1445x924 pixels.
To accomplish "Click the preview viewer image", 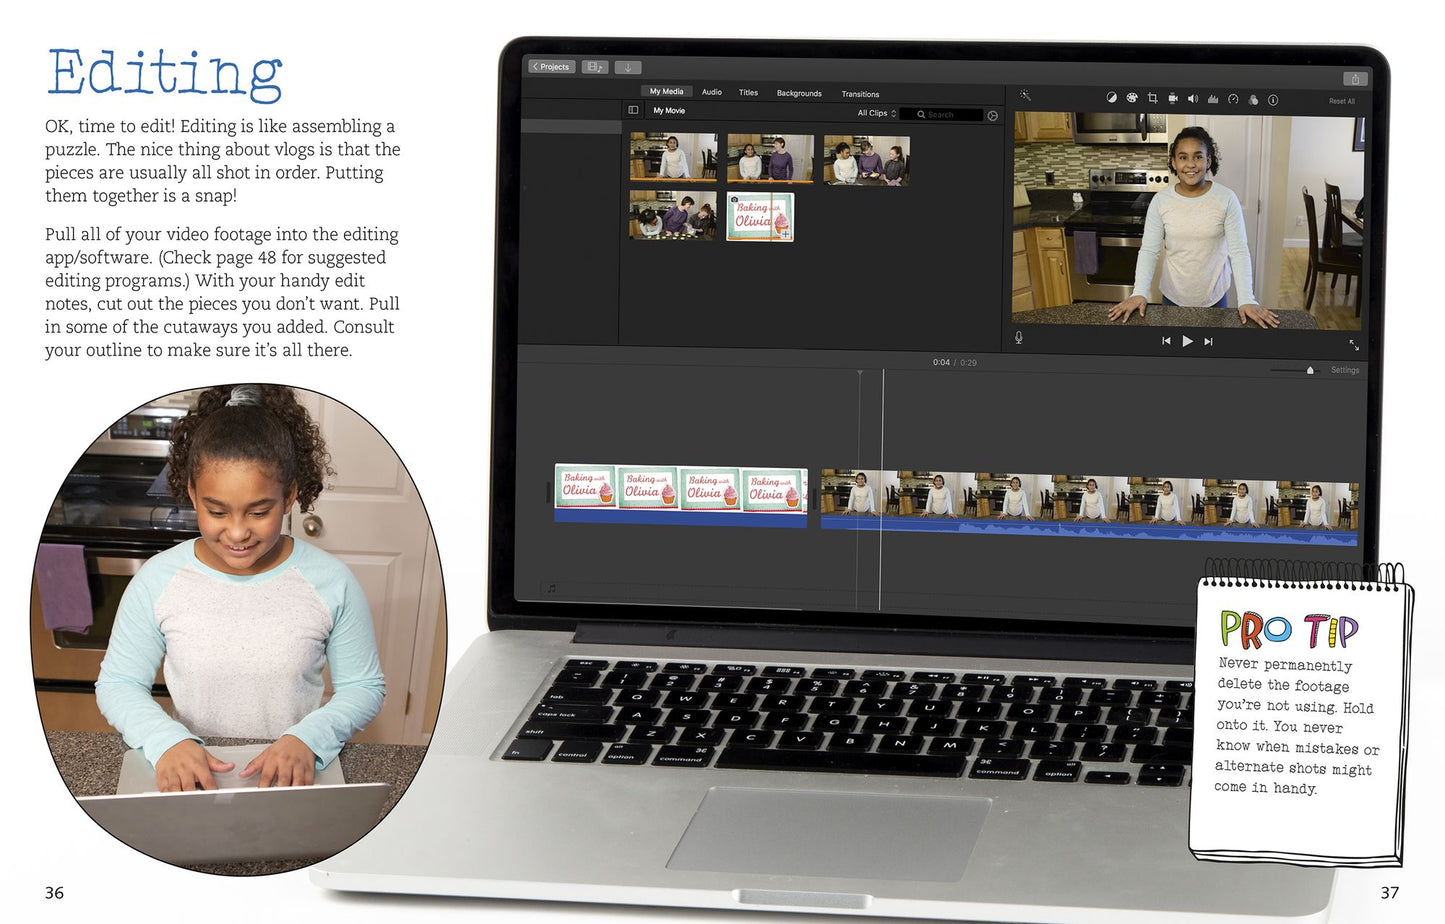I will point(1187,220).
